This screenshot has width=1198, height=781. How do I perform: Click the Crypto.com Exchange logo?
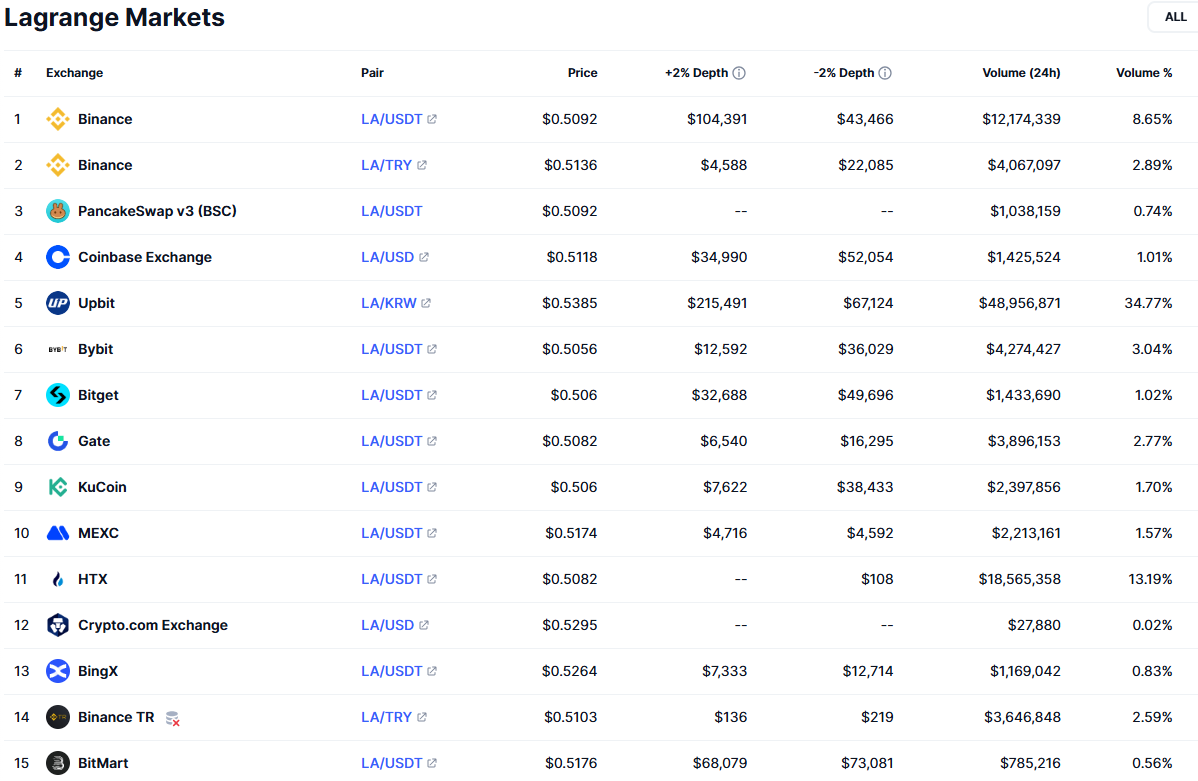click(x=57, y=625)
